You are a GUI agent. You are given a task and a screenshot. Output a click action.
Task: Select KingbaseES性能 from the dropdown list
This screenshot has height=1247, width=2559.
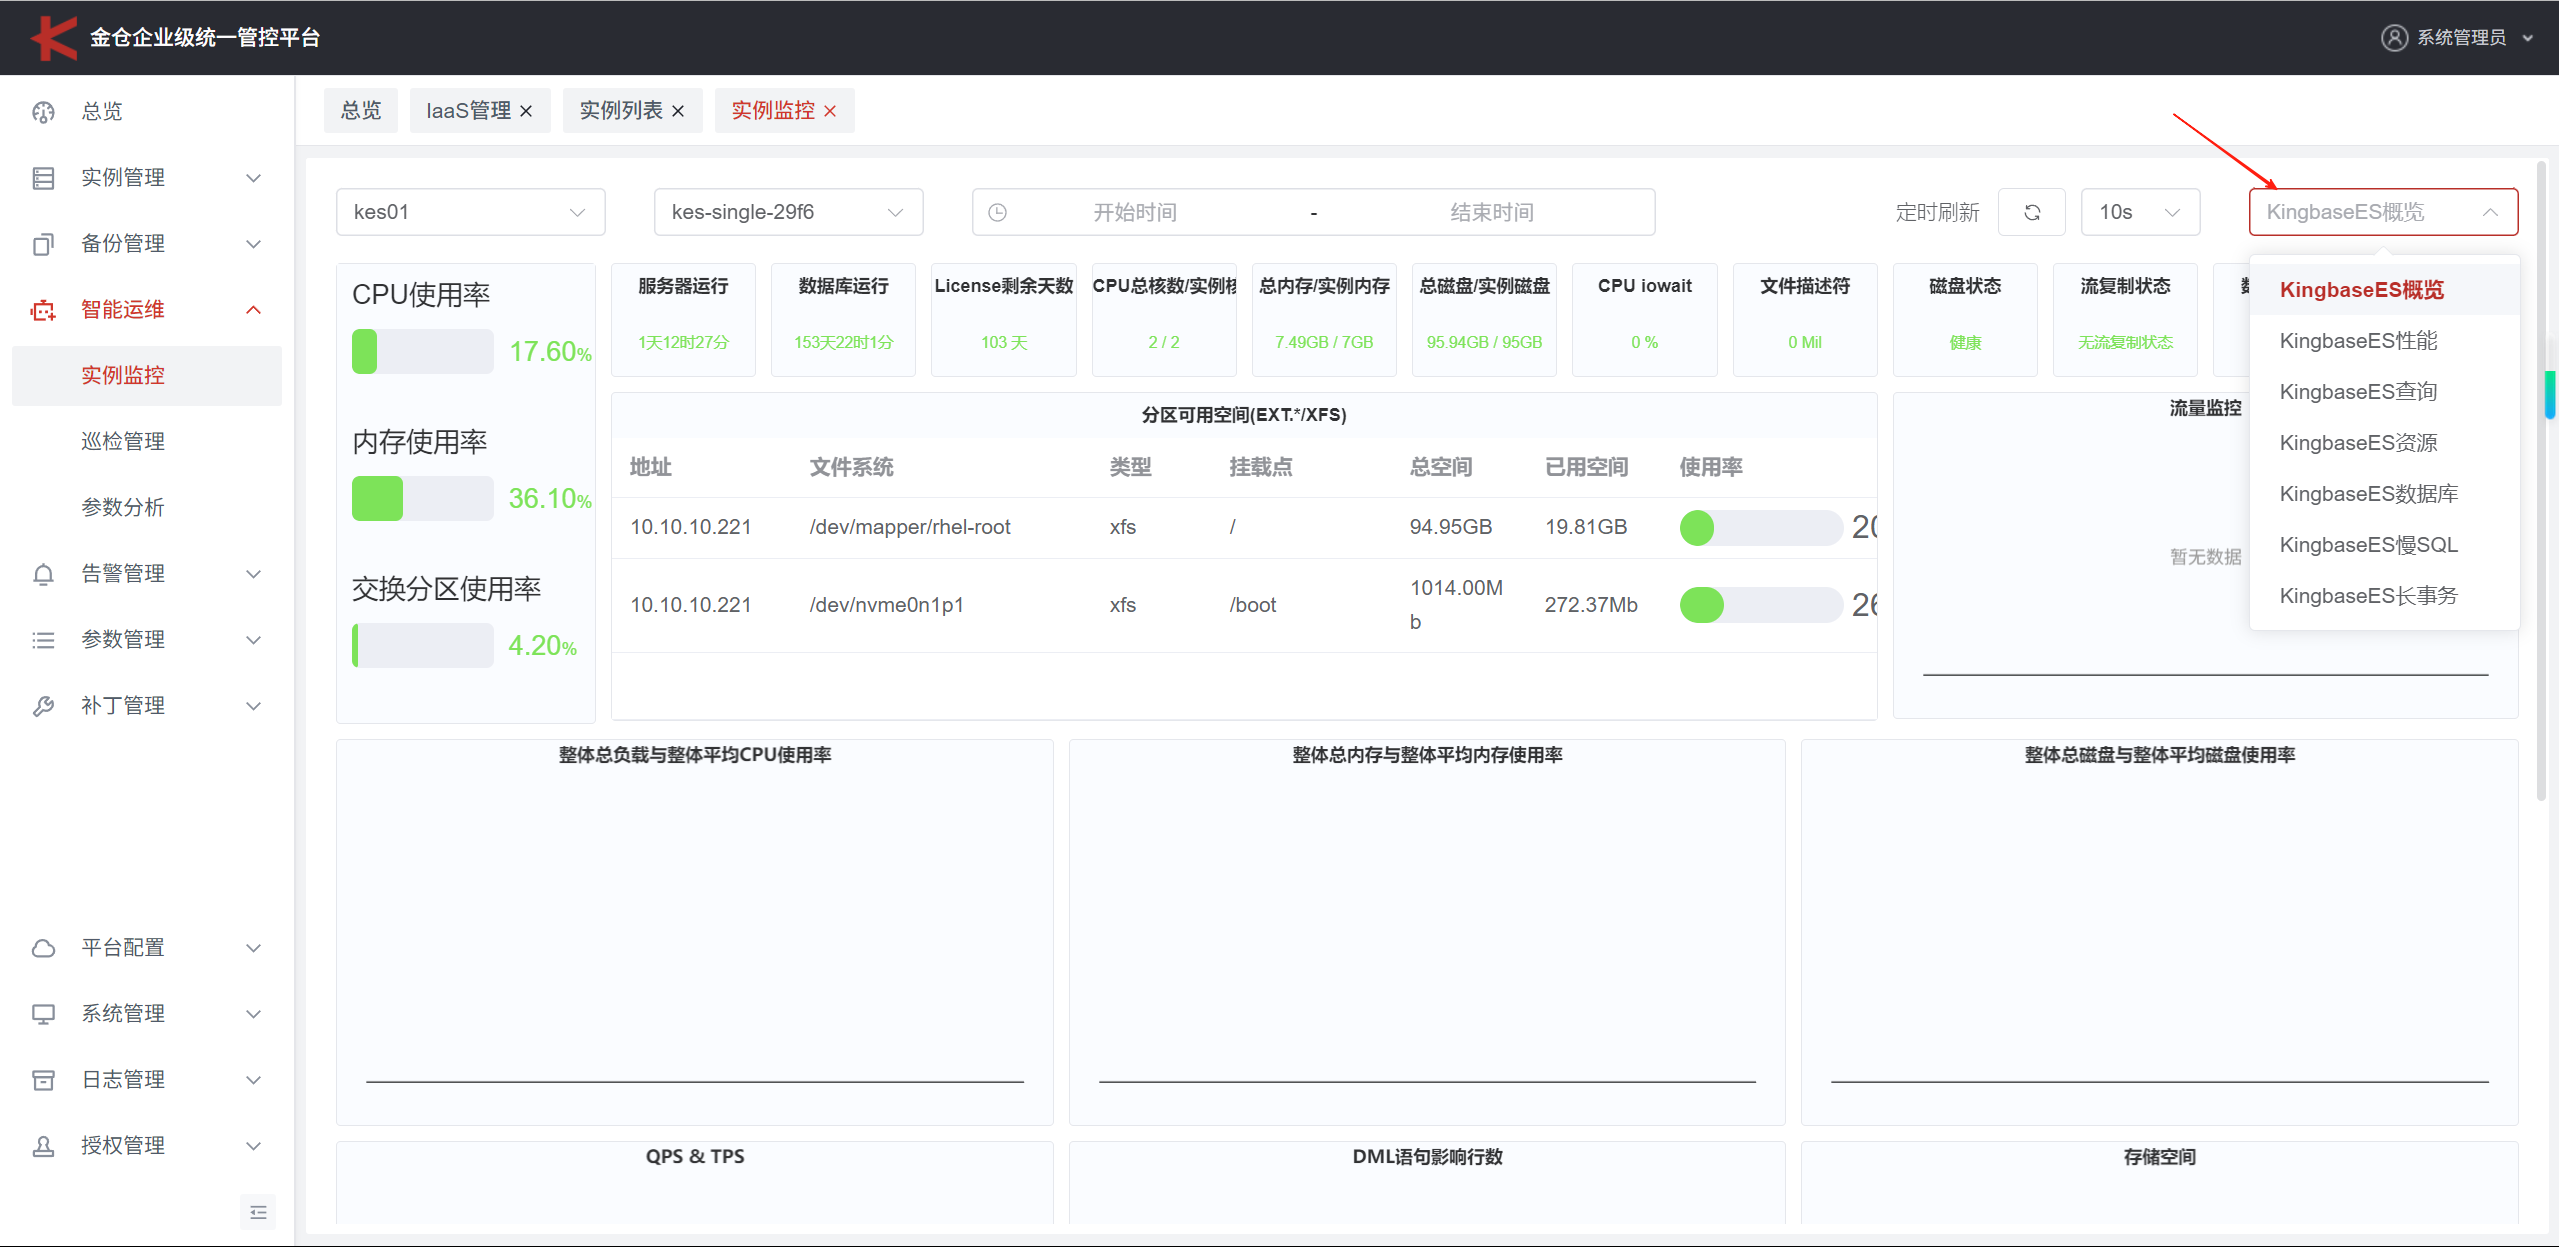pyautogui.click(x=2358, y=341)
